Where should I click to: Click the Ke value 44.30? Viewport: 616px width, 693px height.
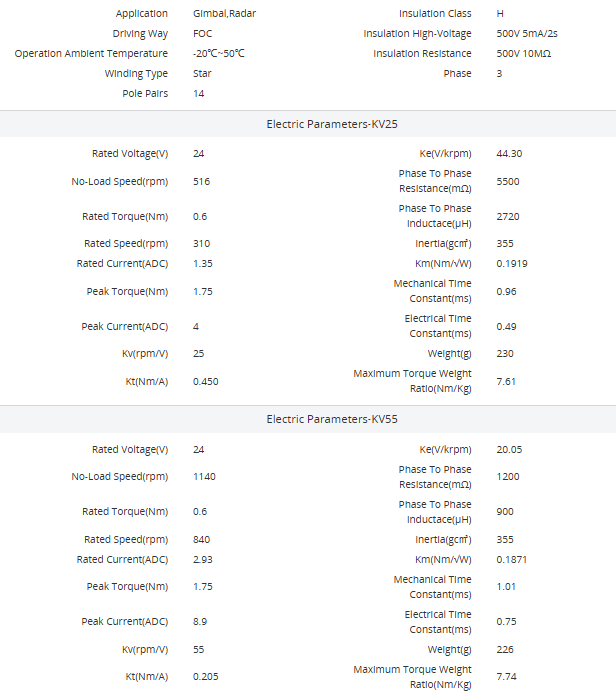[x=509, y=154]
